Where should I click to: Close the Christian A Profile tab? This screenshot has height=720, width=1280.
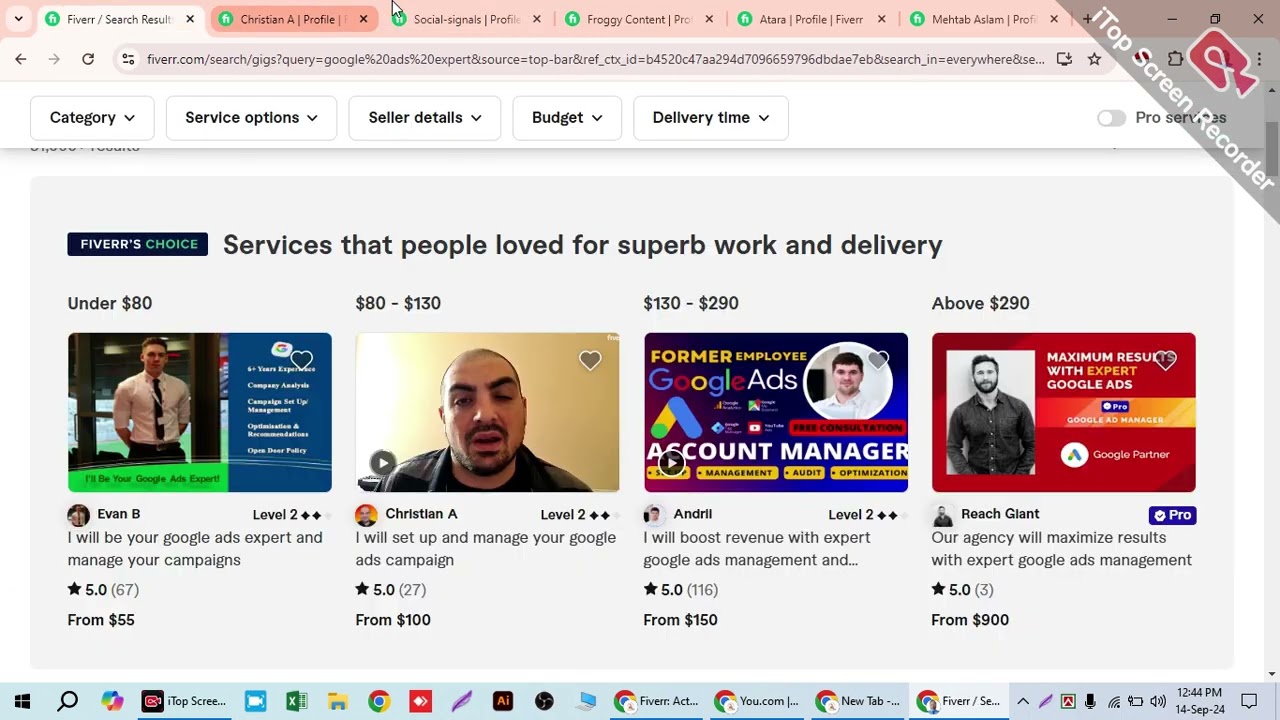click(363, 19)
